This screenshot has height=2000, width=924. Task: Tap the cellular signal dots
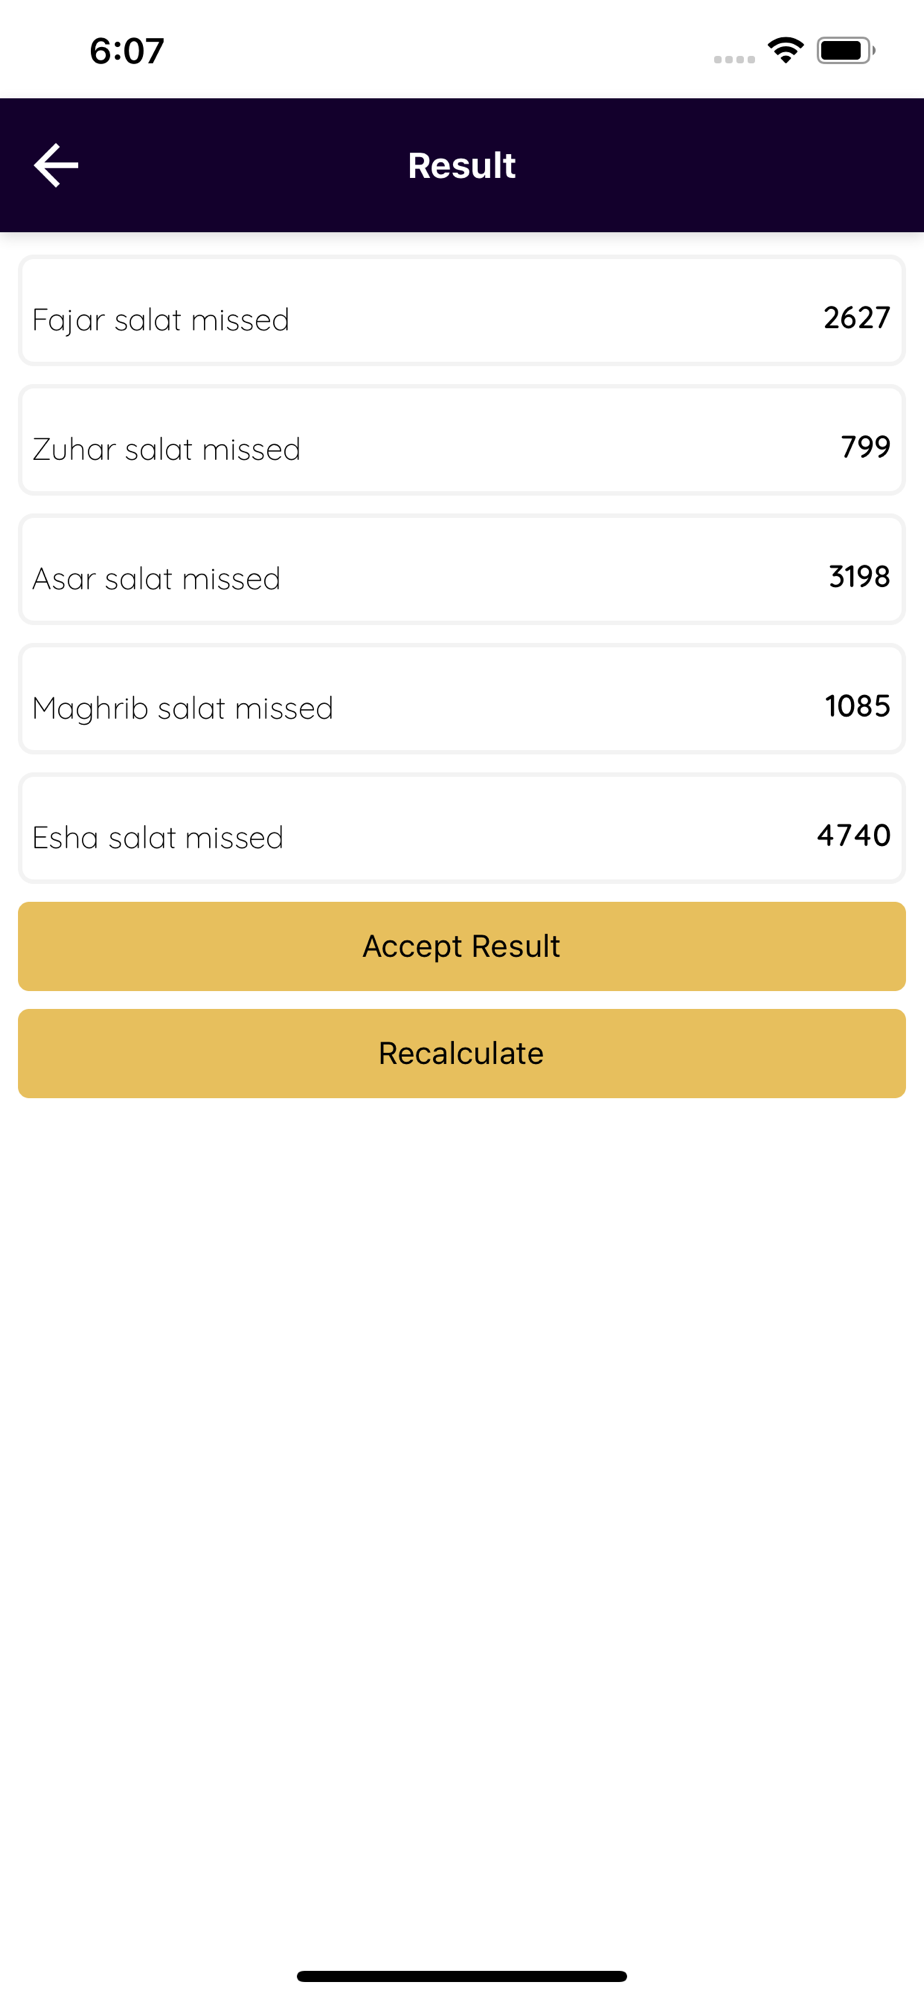point(734,59)
